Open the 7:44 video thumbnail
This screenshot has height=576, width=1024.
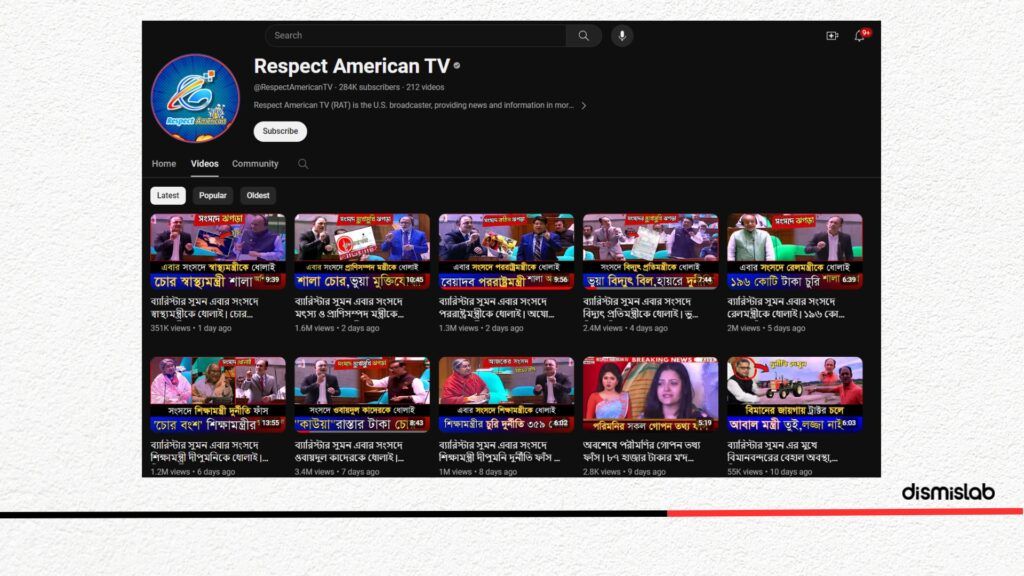click(650, 251)
